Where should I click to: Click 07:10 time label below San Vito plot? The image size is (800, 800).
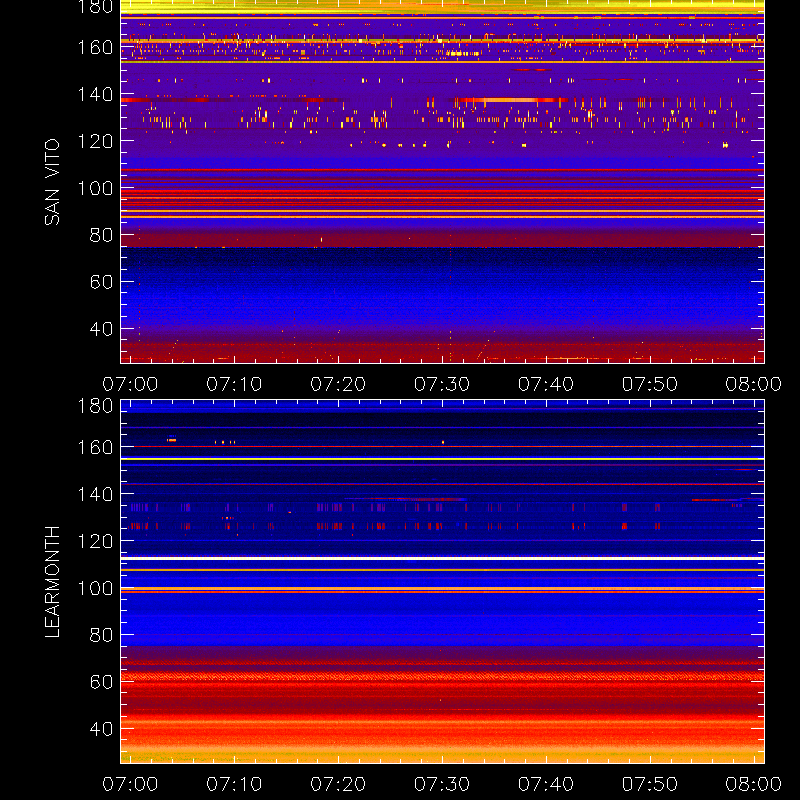[x=234, y=384]
